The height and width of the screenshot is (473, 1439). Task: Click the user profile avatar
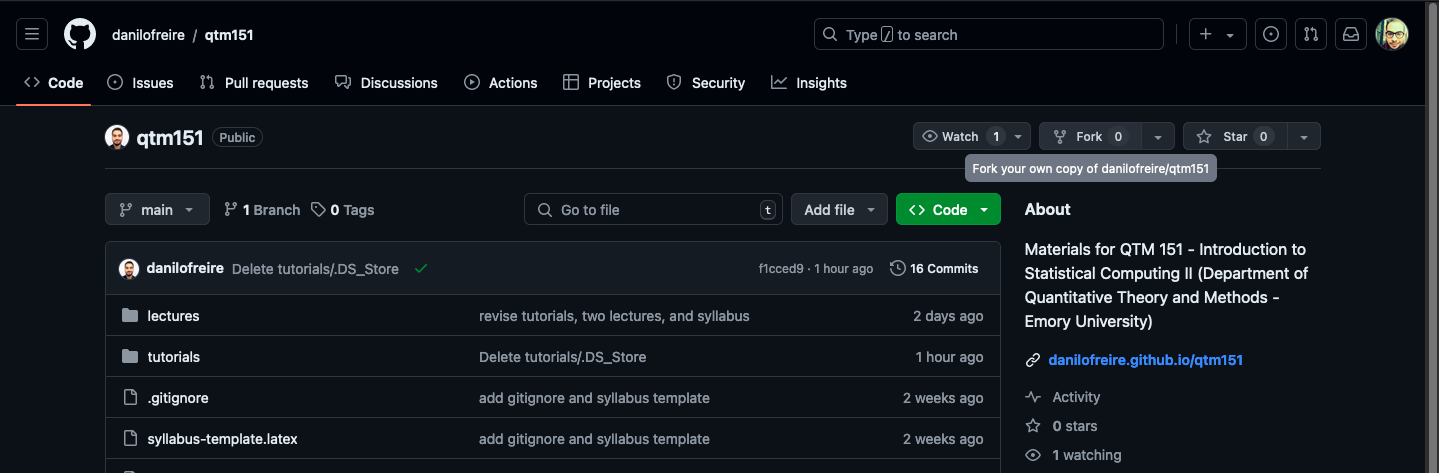[1391, 35]
